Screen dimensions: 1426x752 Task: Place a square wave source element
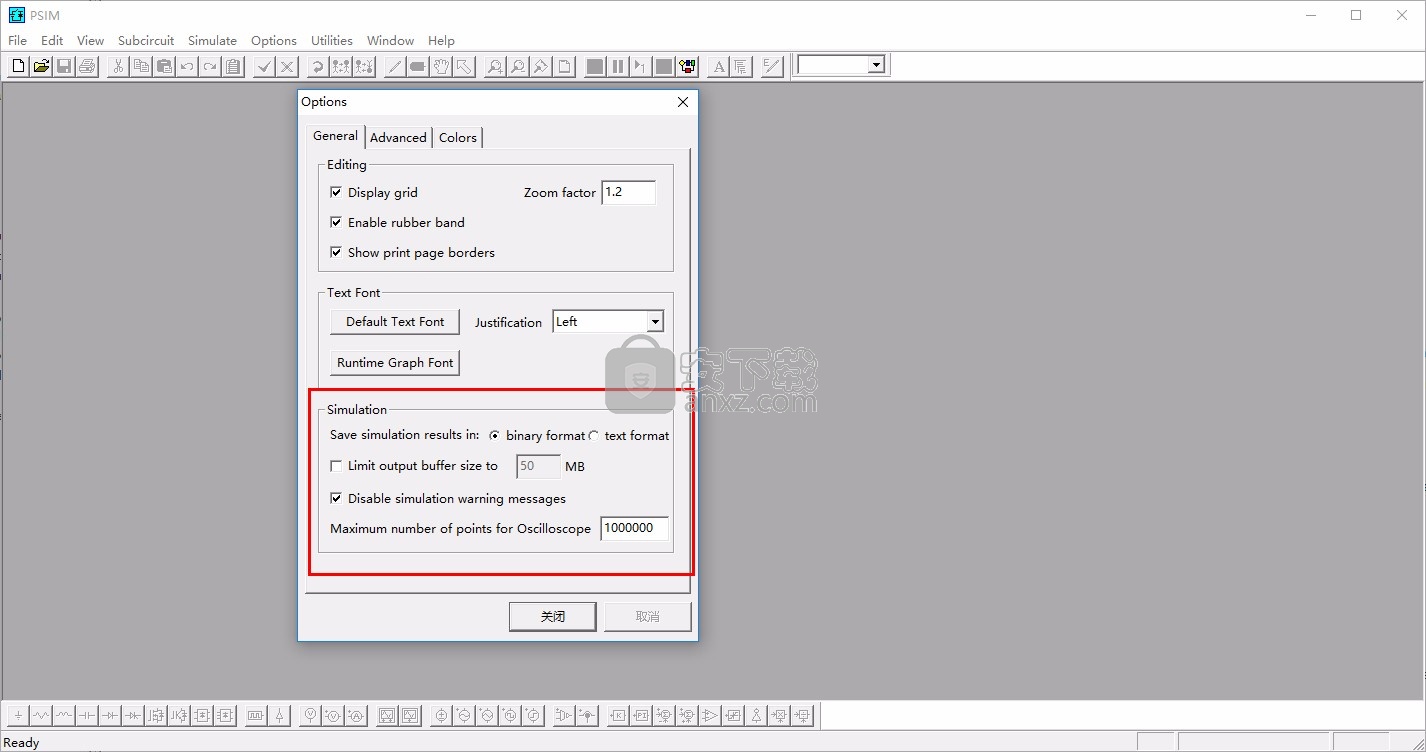point(509,715)
